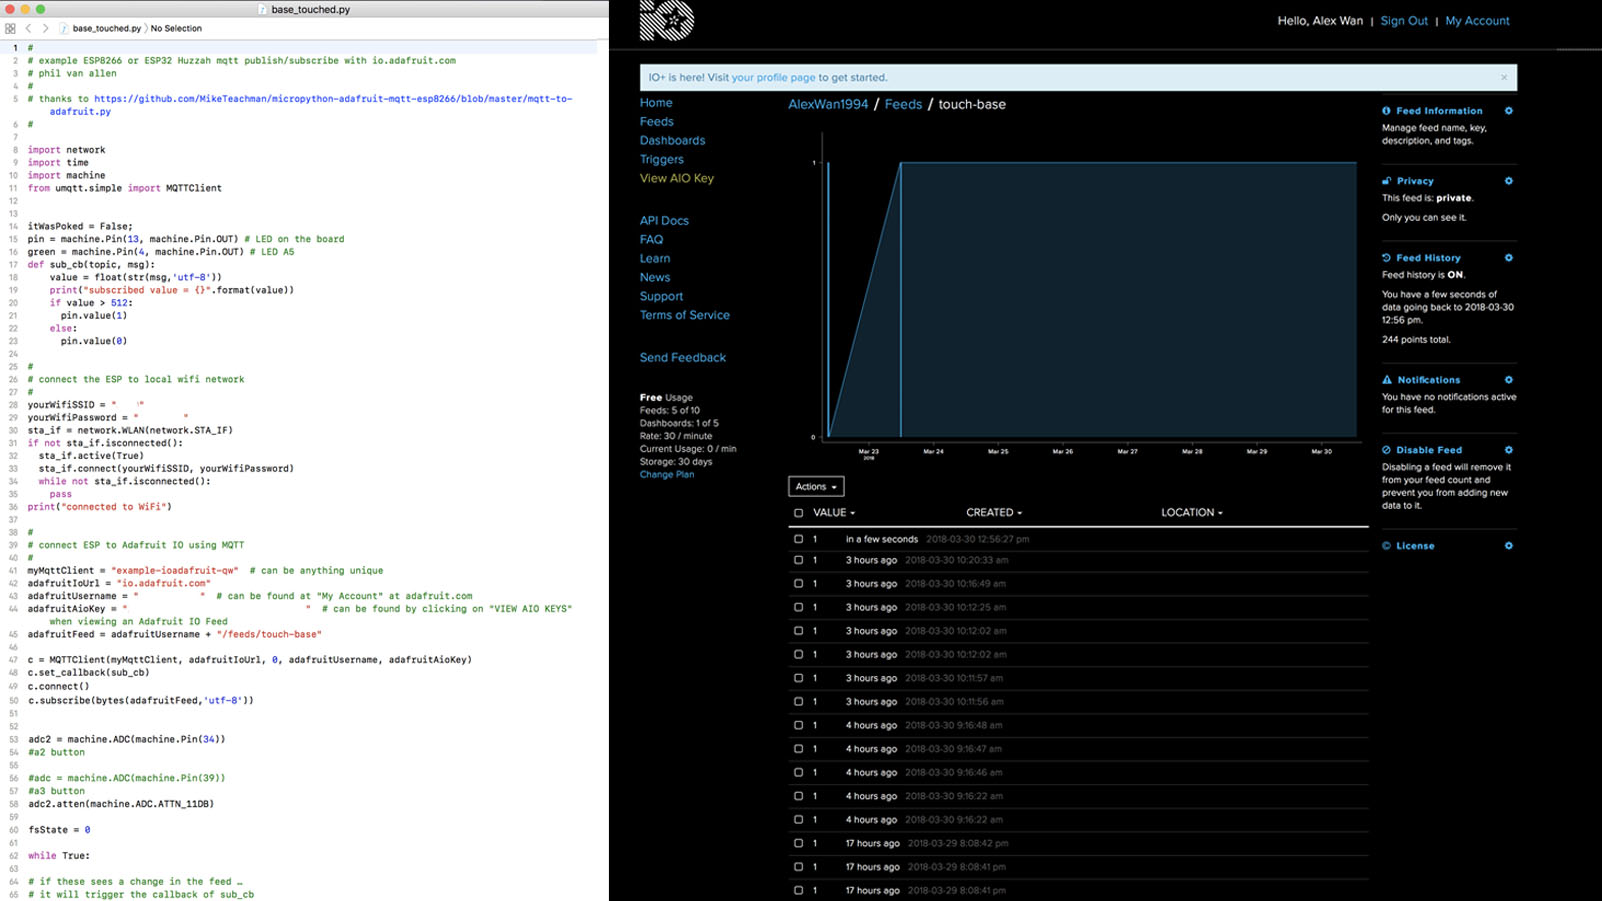Viewport: 1602px width, 901px height.
Task: Check the row created 'in a few seconds'
Action: click(798, 539)
